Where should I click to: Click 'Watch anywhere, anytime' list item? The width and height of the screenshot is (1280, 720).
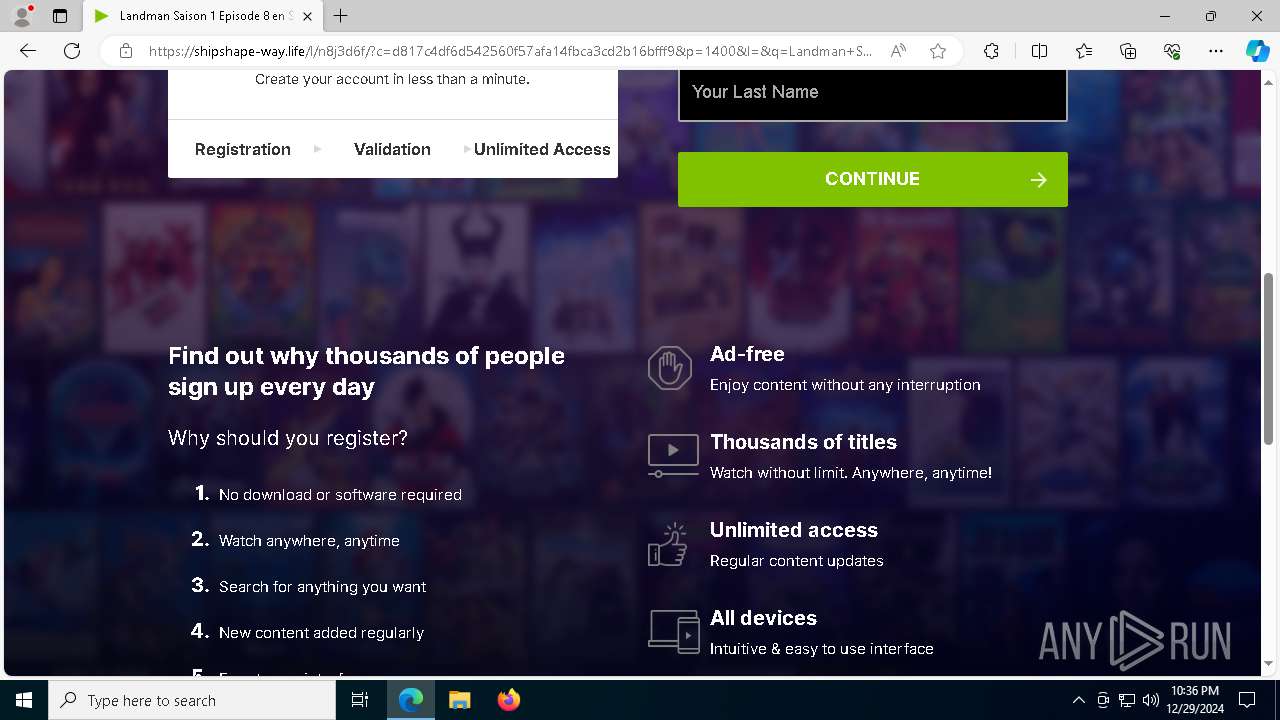pos(309,541)
